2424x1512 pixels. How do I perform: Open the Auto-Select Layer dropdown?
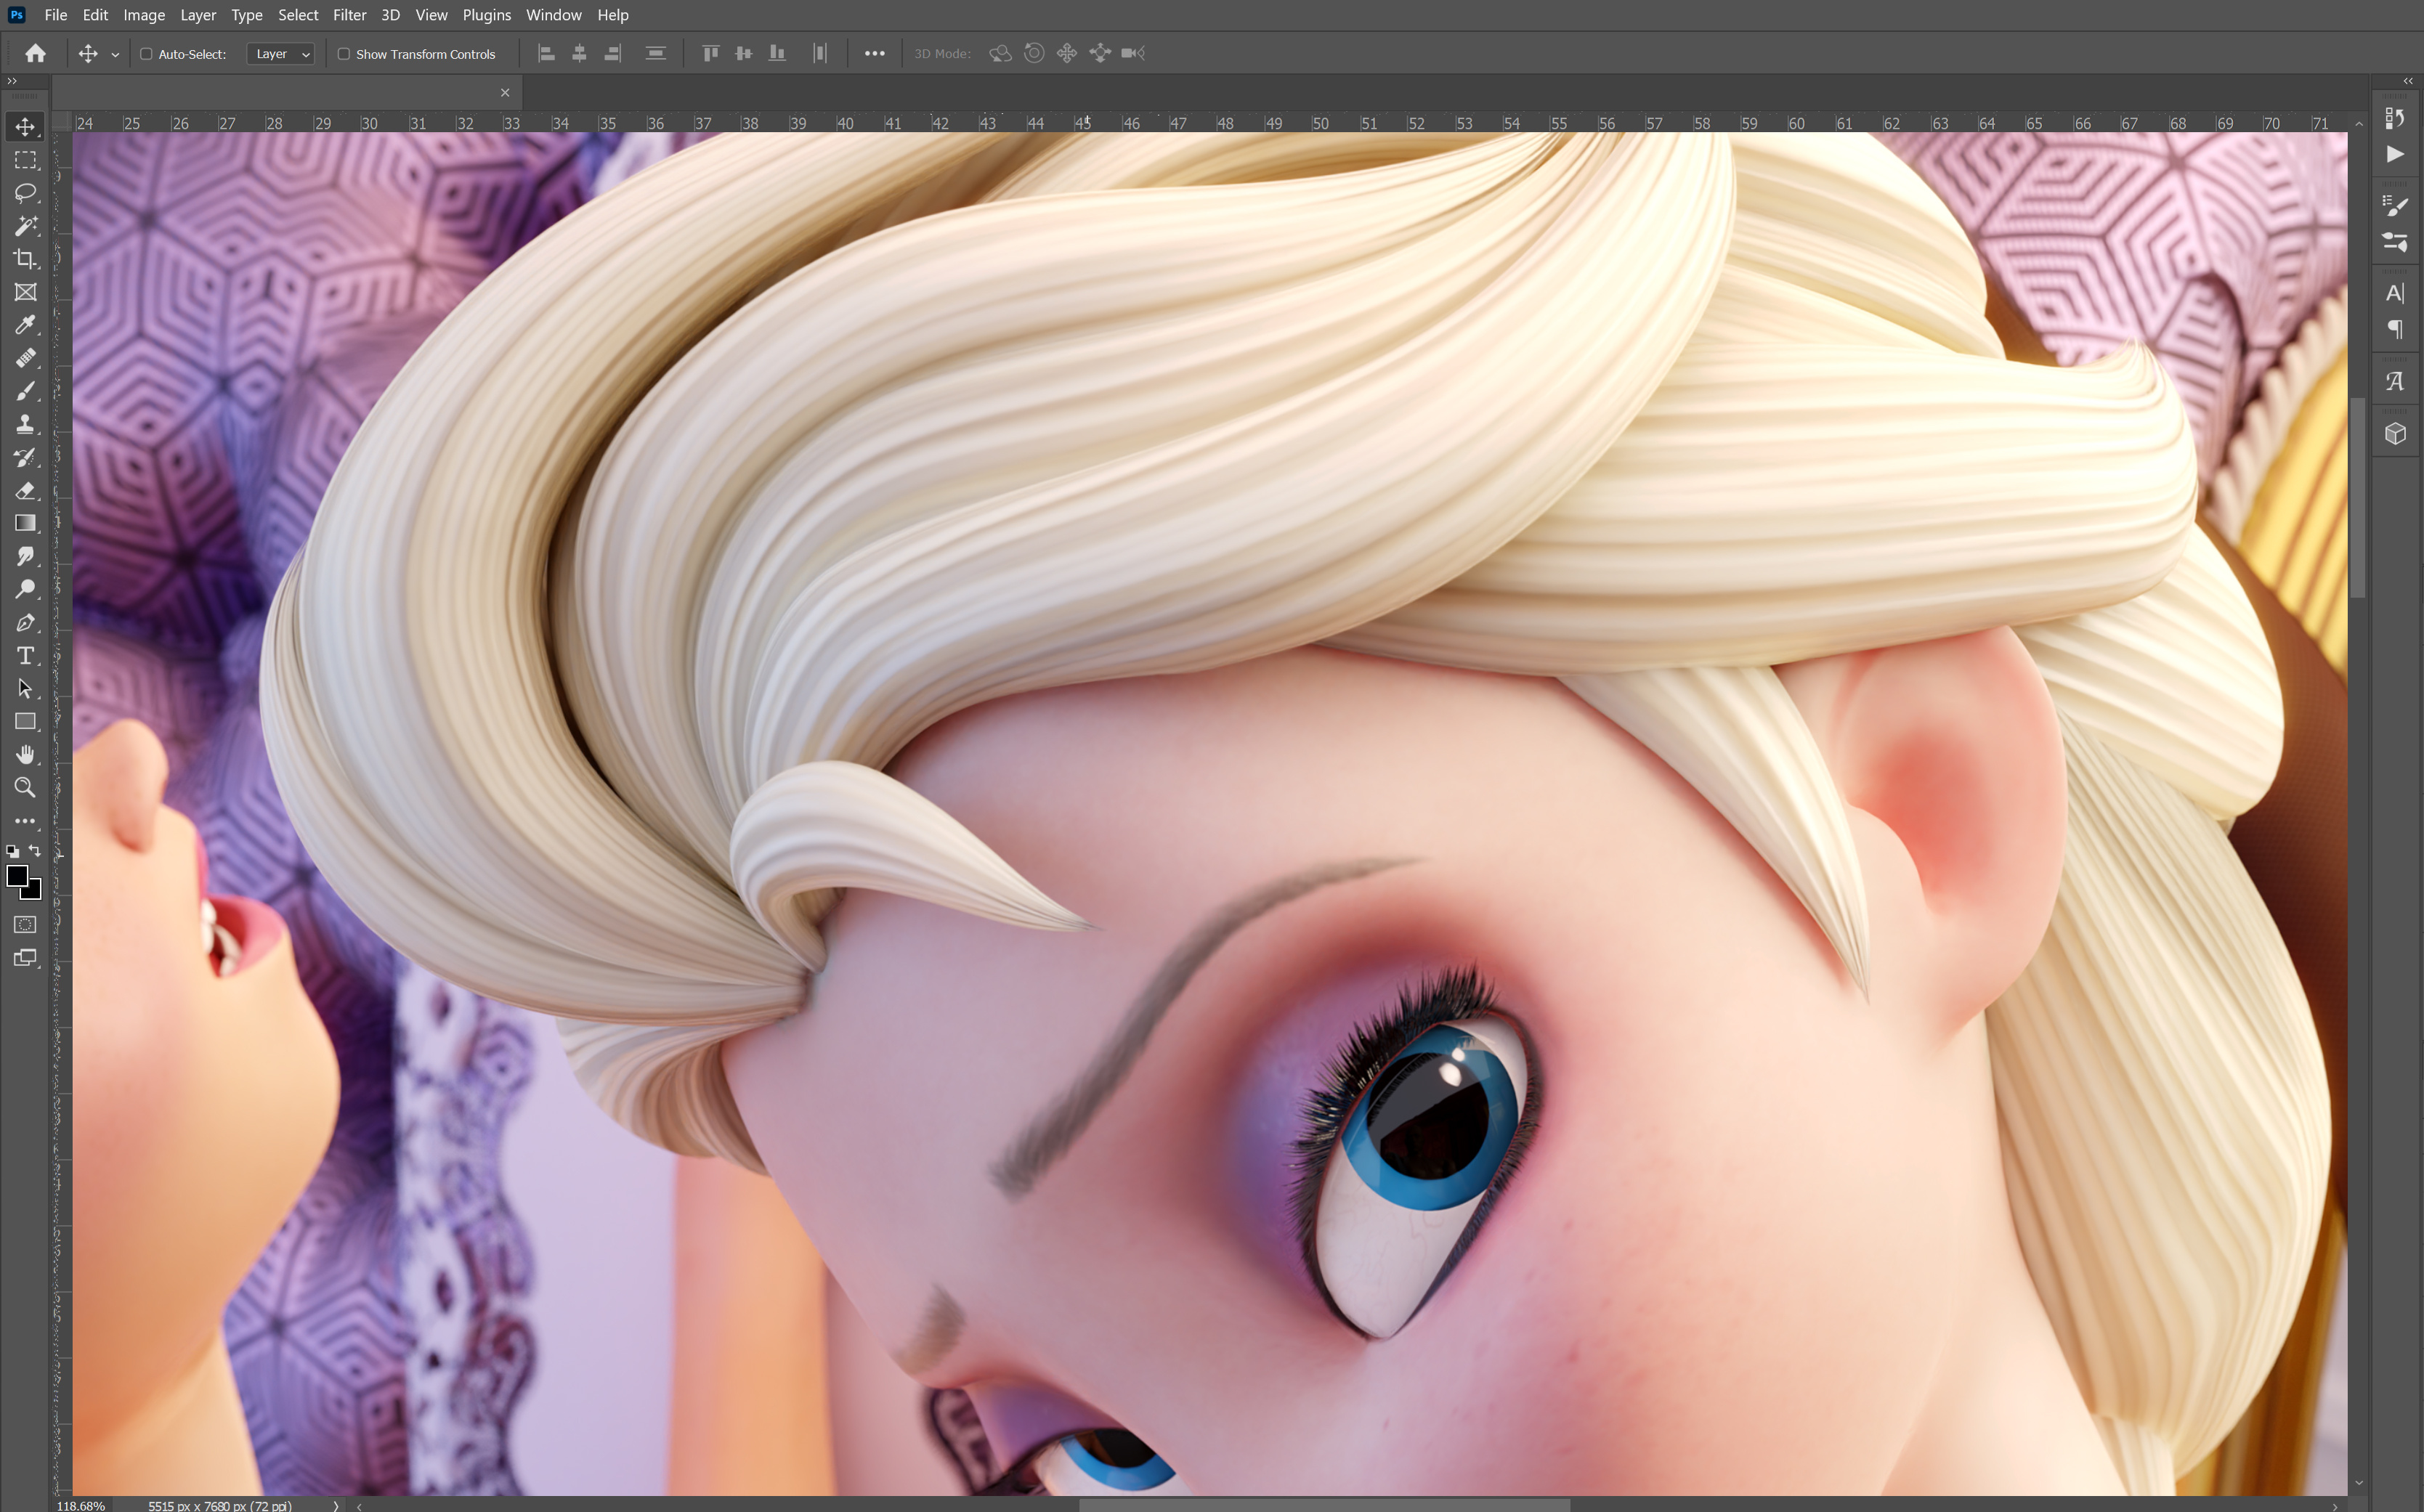(x=281, y=54)
